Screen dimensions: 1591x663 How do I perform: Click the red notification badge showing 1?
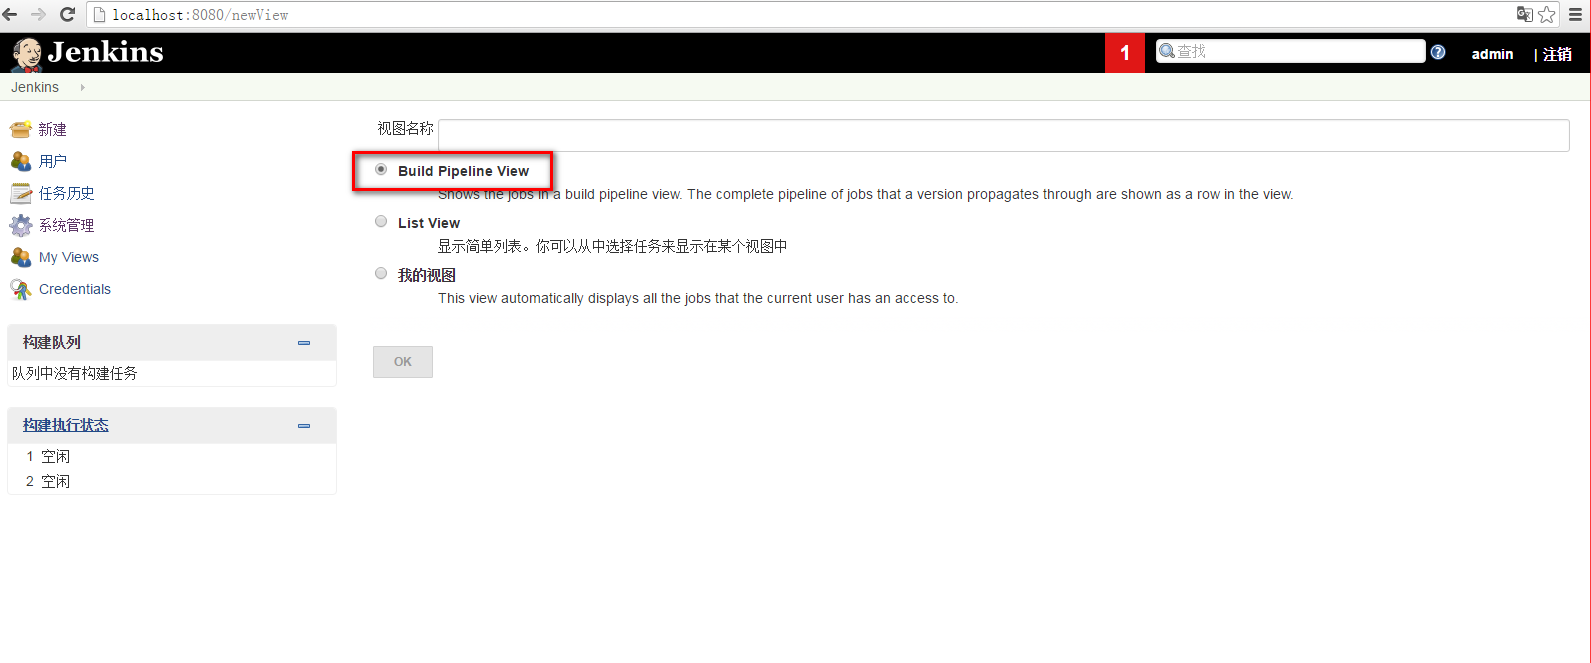click(1125, 53)
